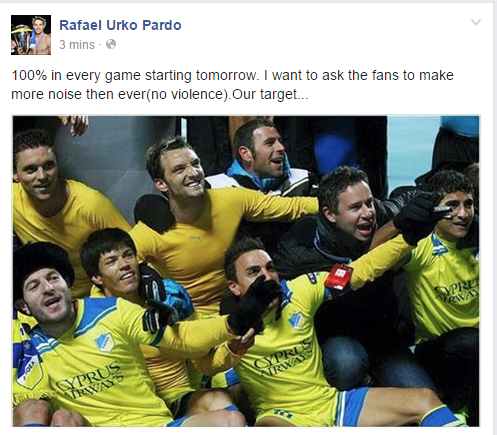This screenshot has width=497, height=435.
Task: Click "CYPRUS AIRWAYS" sponsor text on kneeling player's jersey
Action: (283, 358)
